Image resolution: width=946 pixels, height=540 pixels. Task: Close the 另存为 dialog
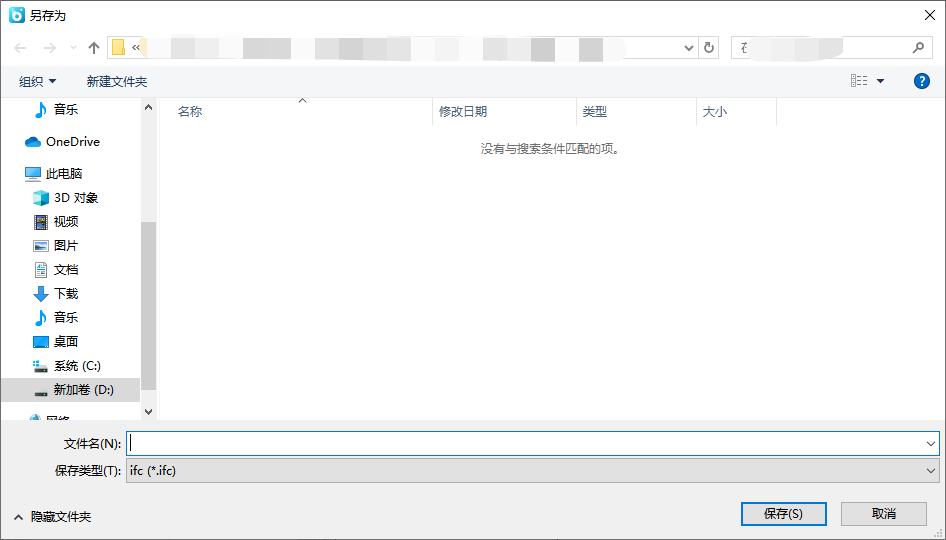(930, 15)
